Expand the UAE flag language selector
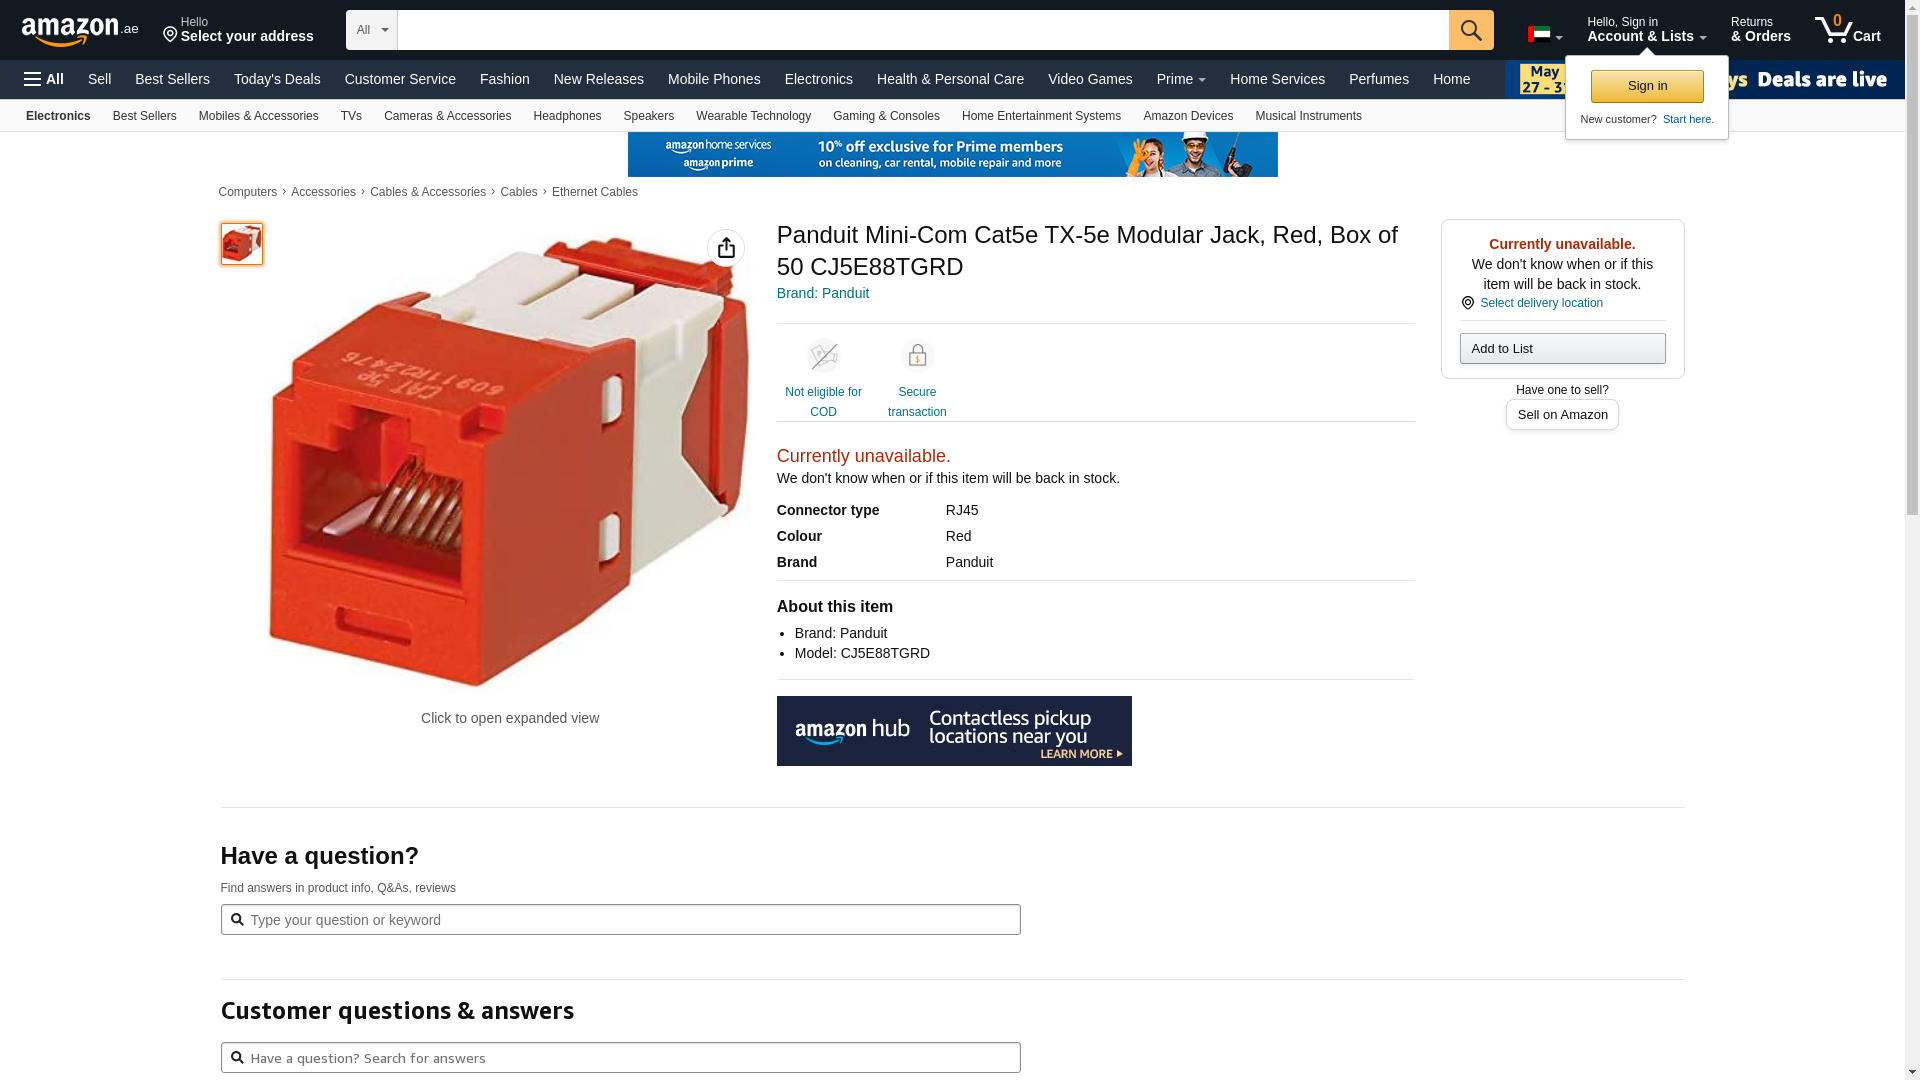The height and width of the screenshot is (1080, 1920). (x=1545, y=35)
